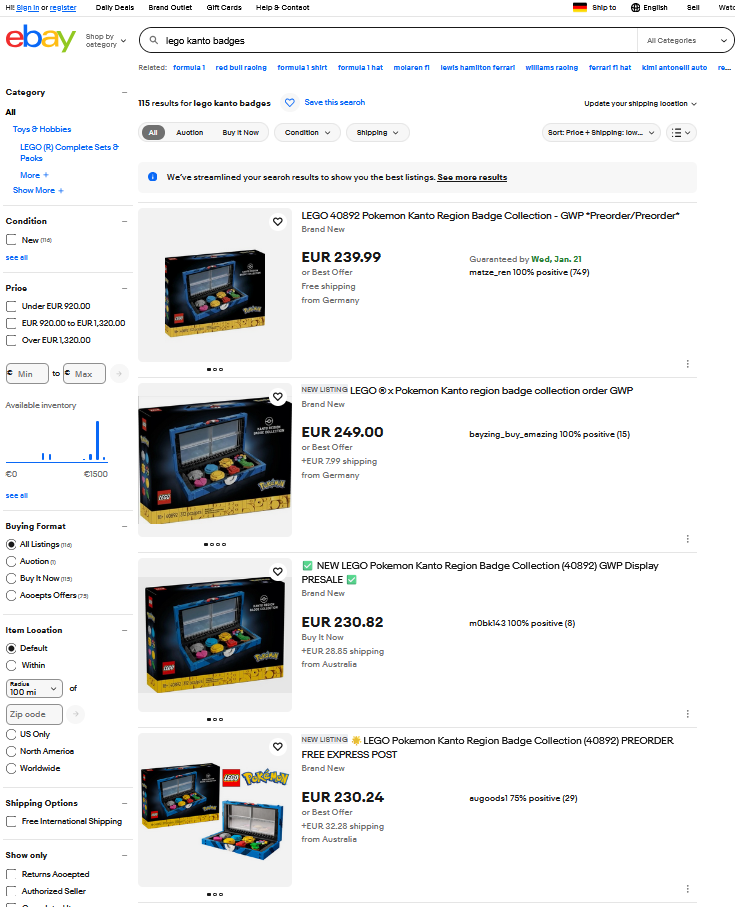Select Buy It Now radio in Buying Format
Image resolution: width=735 pixels, height=907 pixels.
[11, 578]
